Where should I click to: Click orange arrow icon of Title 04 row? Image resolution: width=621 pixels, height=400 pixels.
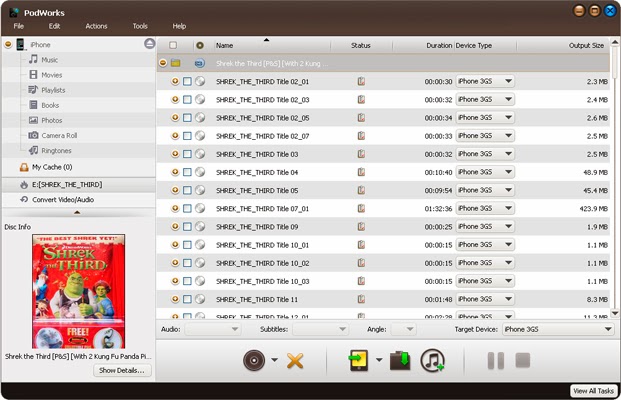pyautogui.click(x=175, y=172)
